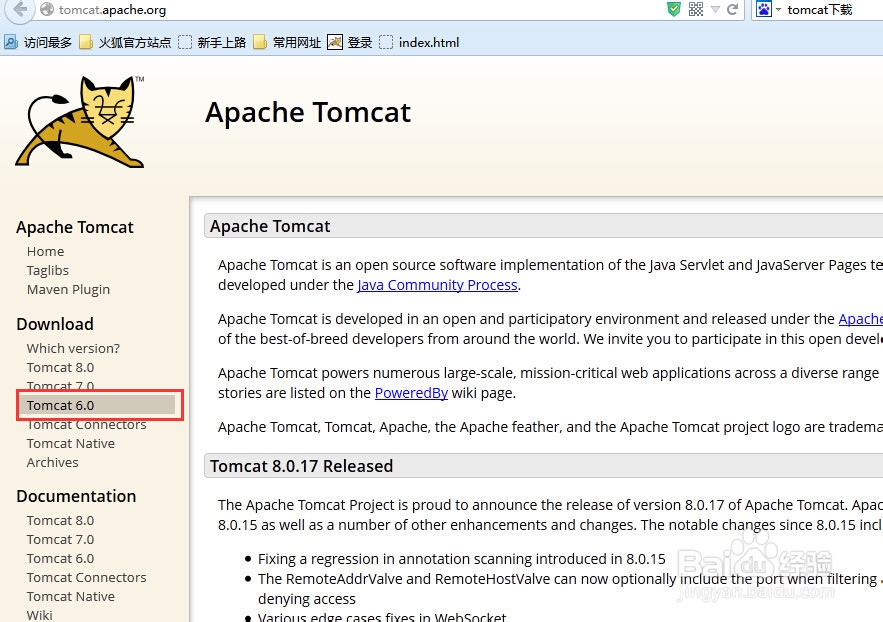883x622 pixels.
Task: Expand the address bar history dropdown arrow
Action: coord(715,10)
